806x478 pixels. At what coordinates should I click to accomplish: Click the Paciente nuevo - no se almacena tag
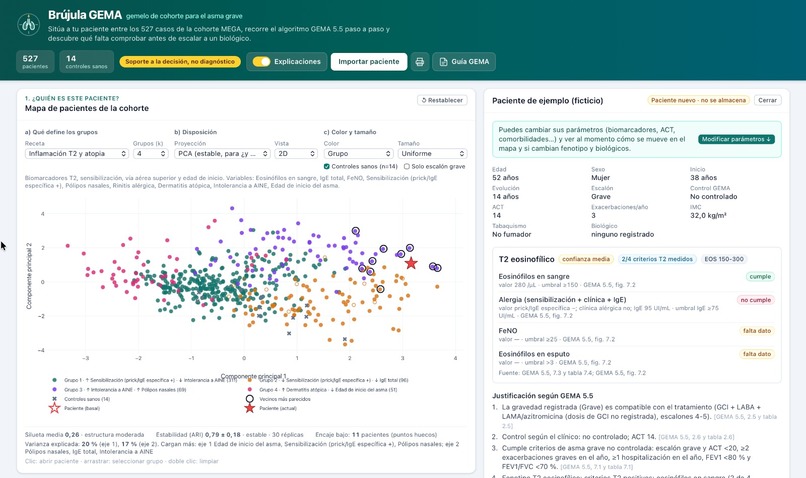tap(698, 100)
